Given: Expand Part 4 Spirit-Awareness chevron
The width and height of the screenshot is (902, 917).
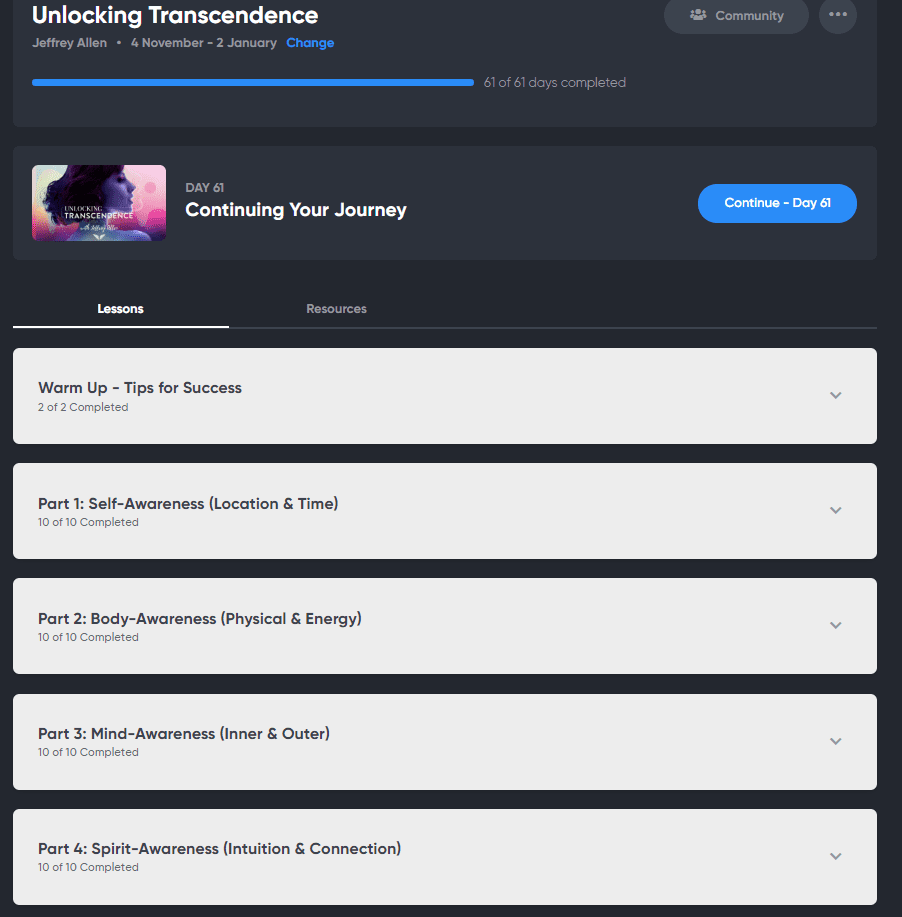Looking at the screenshot, I should 835,856.
